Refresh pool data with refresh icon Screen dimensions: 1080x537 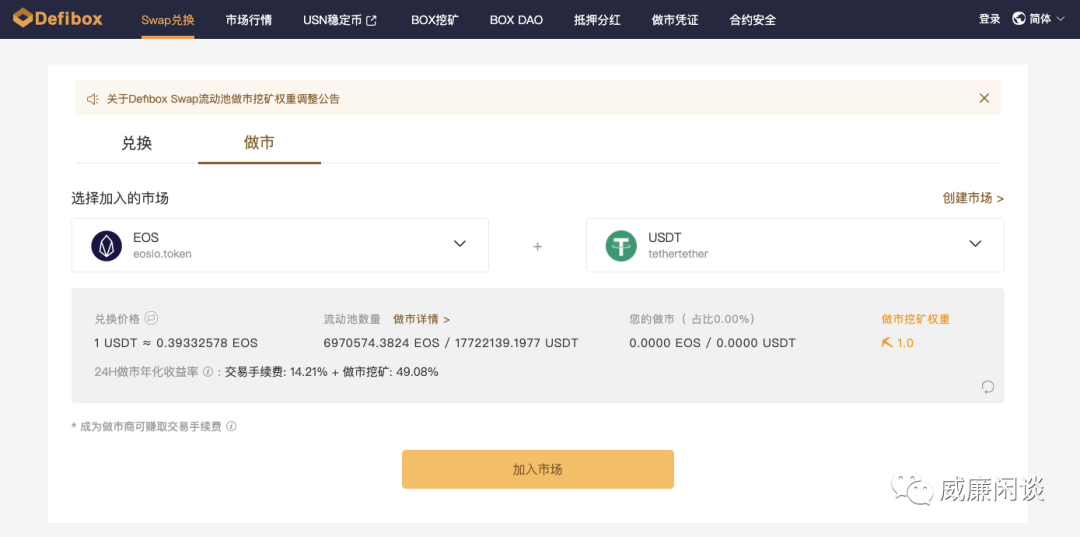(988, 386)
